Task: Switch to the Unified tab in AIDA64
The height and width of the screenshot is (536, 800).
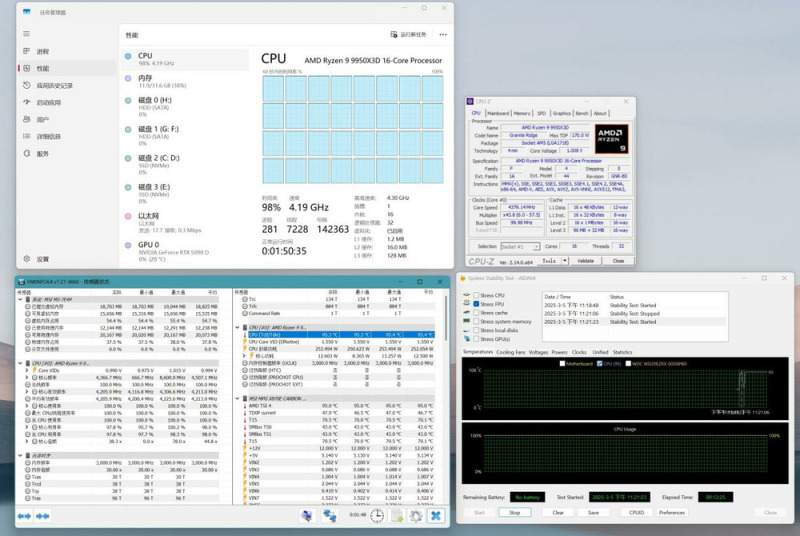Action: (x=600, y=352)
